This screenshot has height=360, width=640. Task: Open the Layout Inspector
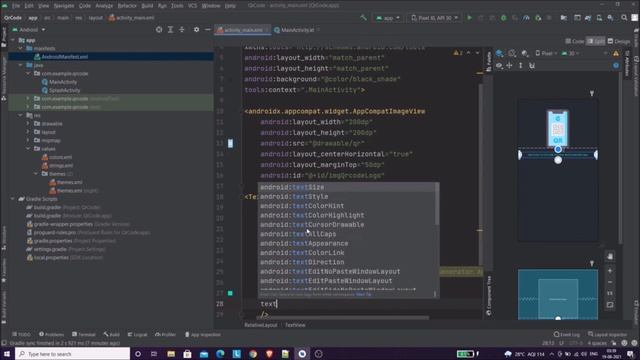(x=607, y=334)
